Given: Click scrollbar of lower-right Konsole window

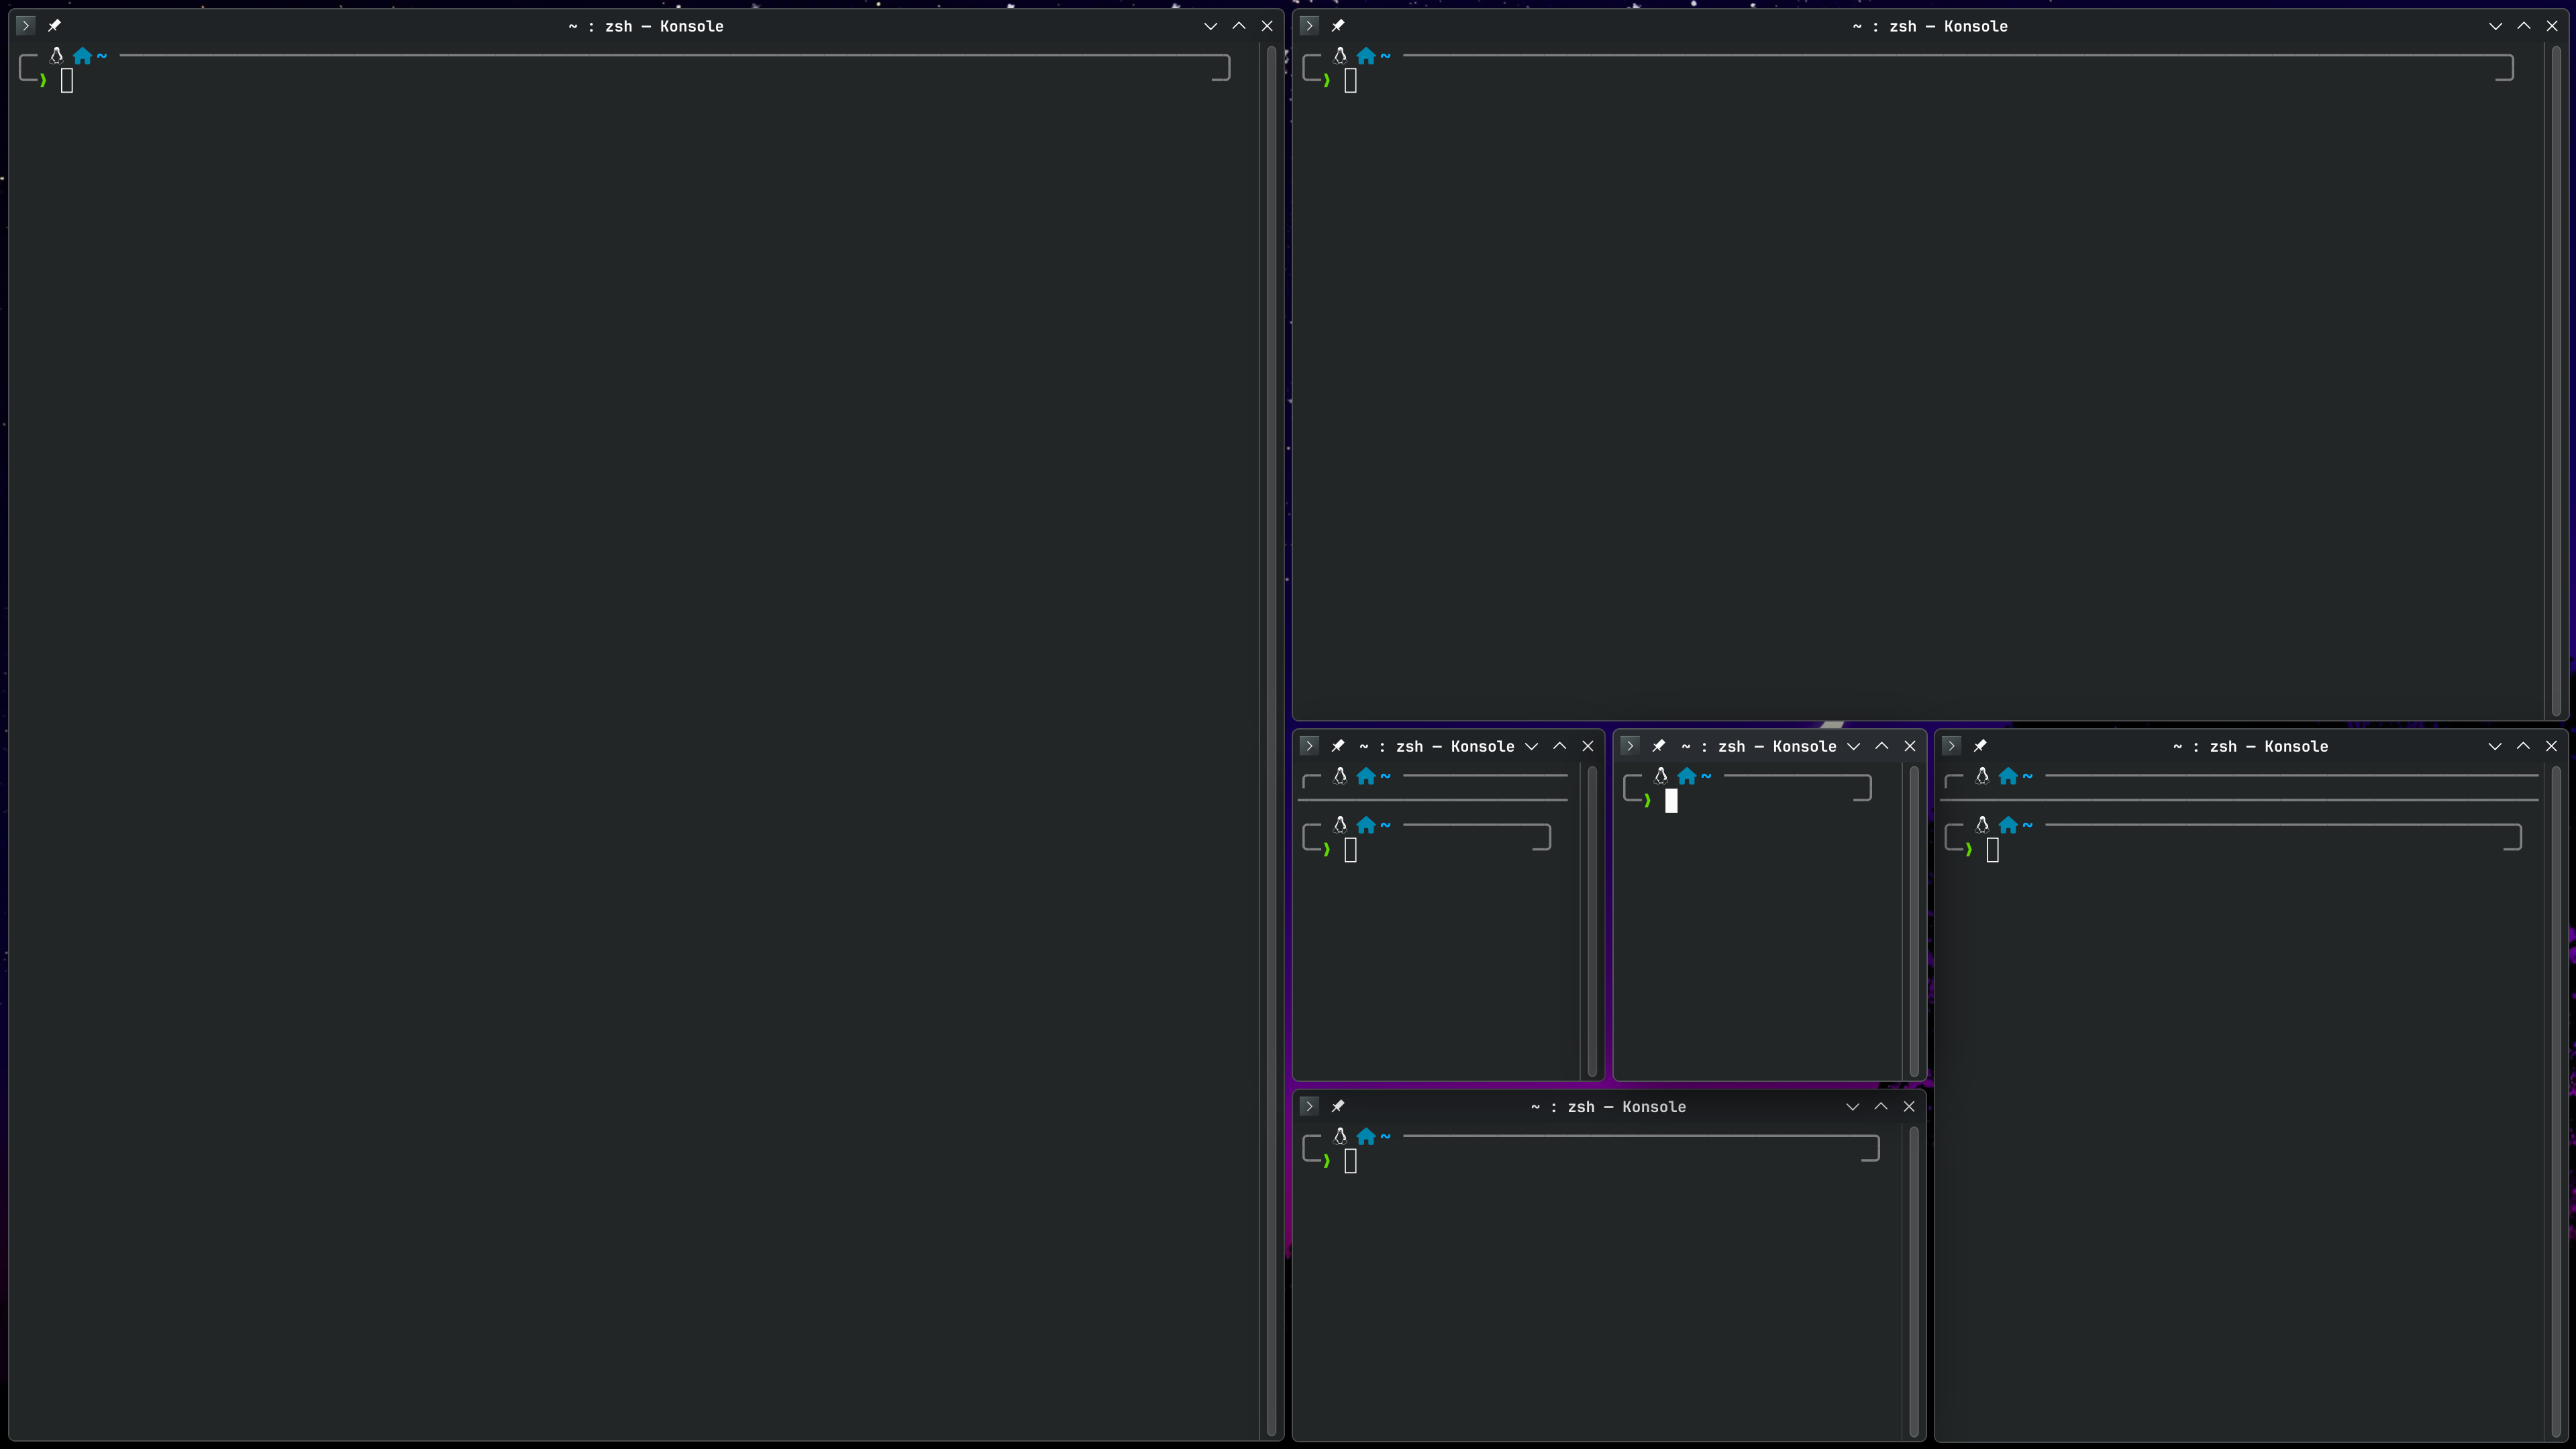Looking at the screenshot, I should [2556, 1101].
